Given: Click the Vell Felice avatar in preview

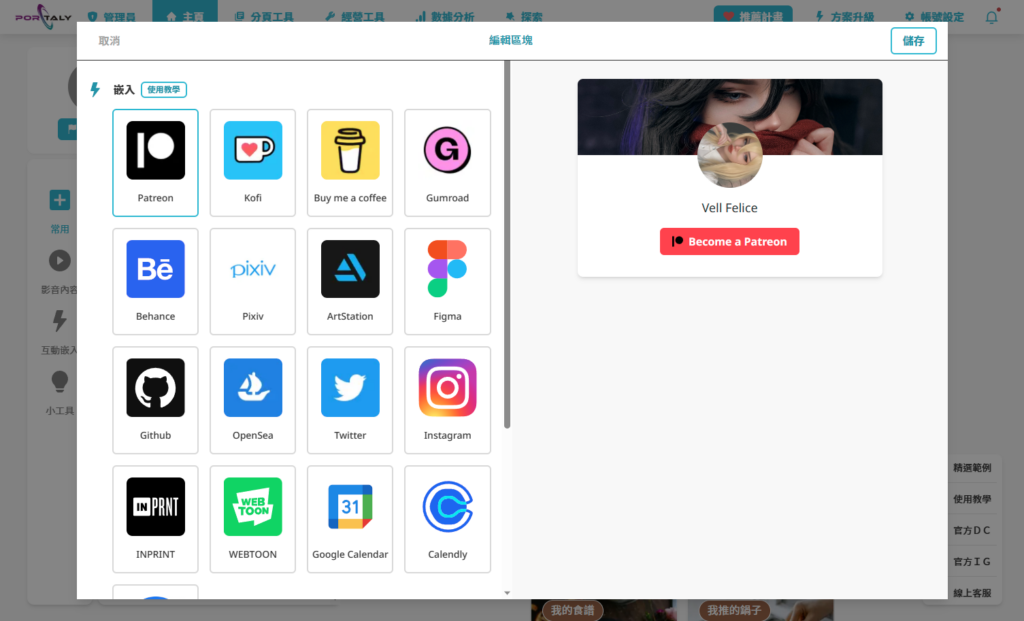Looking at the screenshot, I should (x=729, y=155).
